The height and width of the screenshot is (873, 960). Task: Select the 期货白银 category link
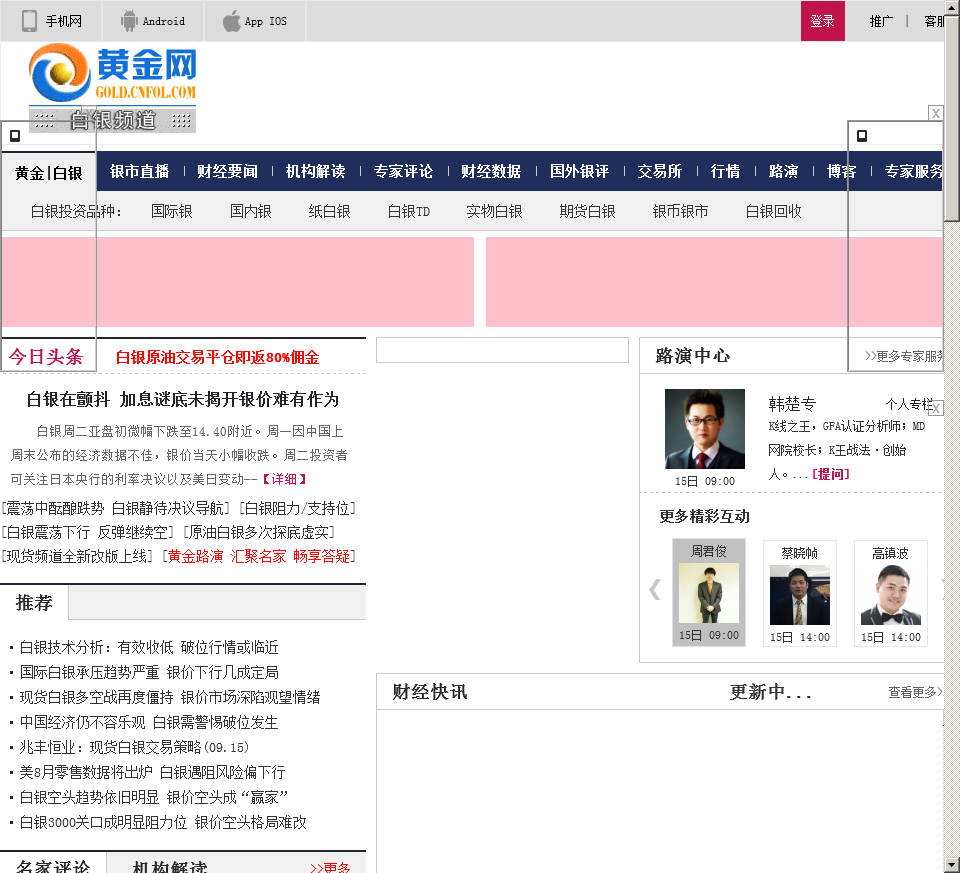click(x=587, y=212)
